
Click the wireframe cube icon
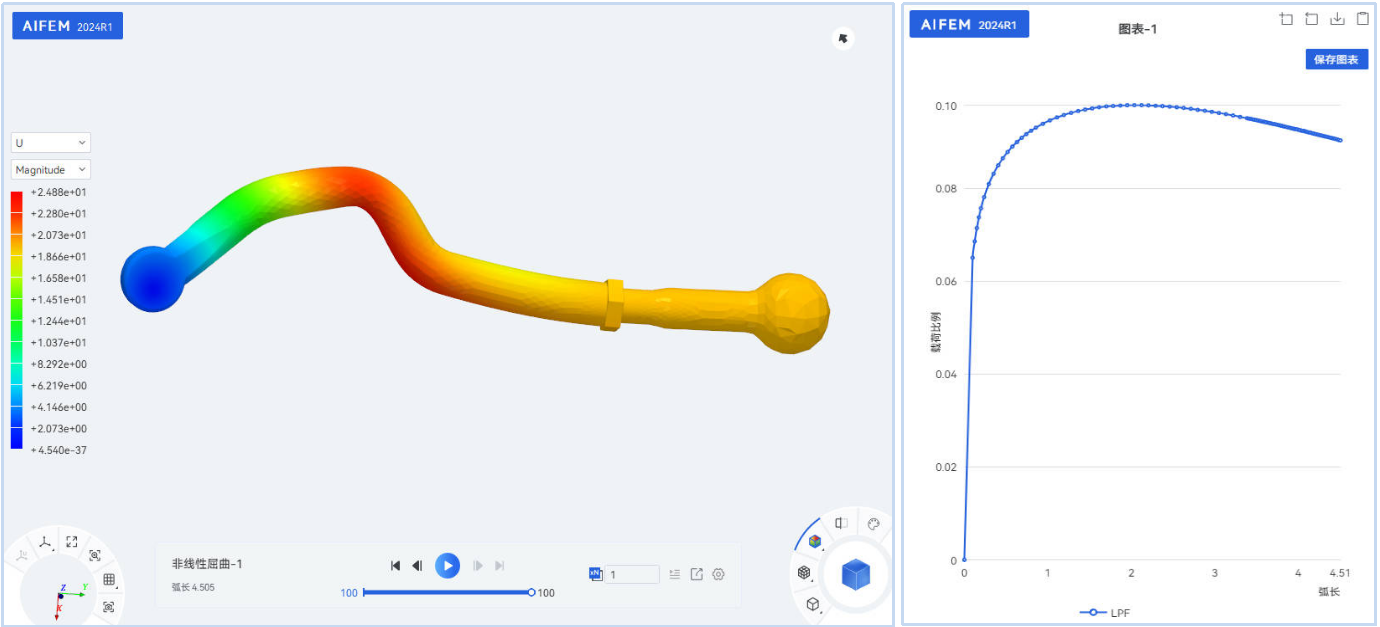(813, 604)
